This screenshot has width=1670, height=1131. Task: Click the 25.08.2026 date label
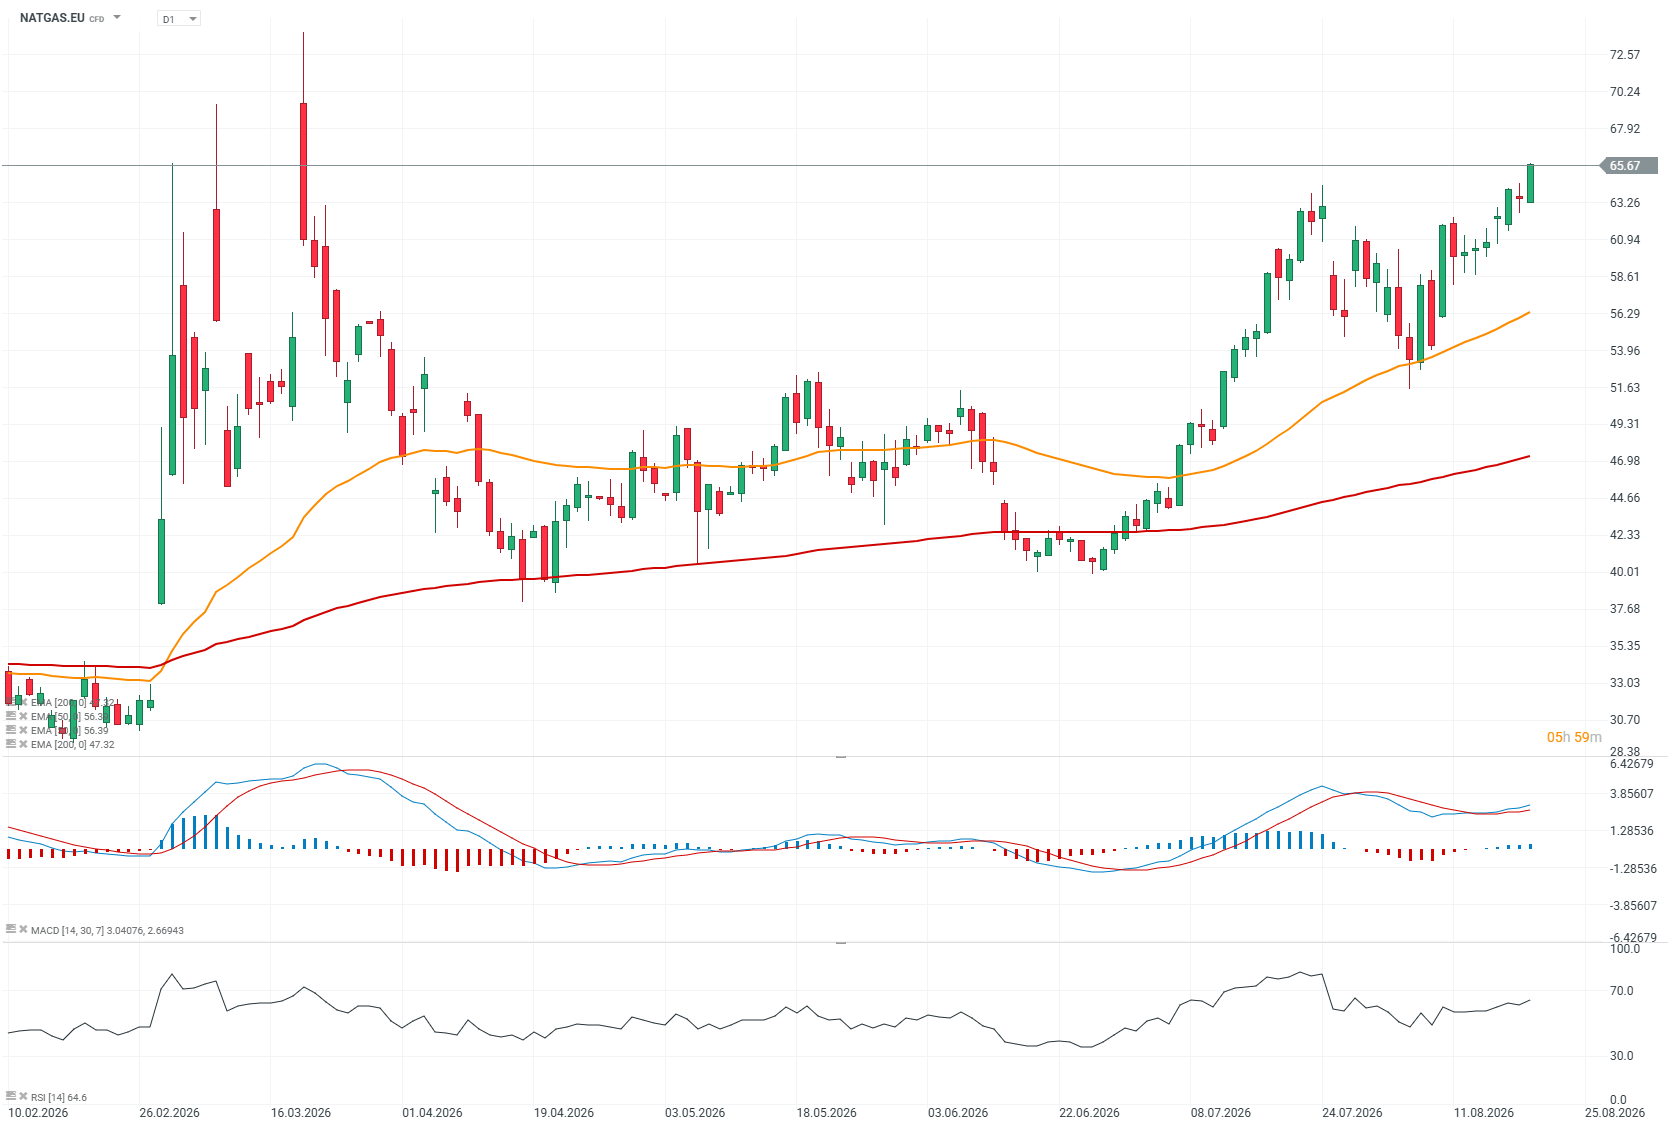pyautogui.click(x=1615, y=1113)
